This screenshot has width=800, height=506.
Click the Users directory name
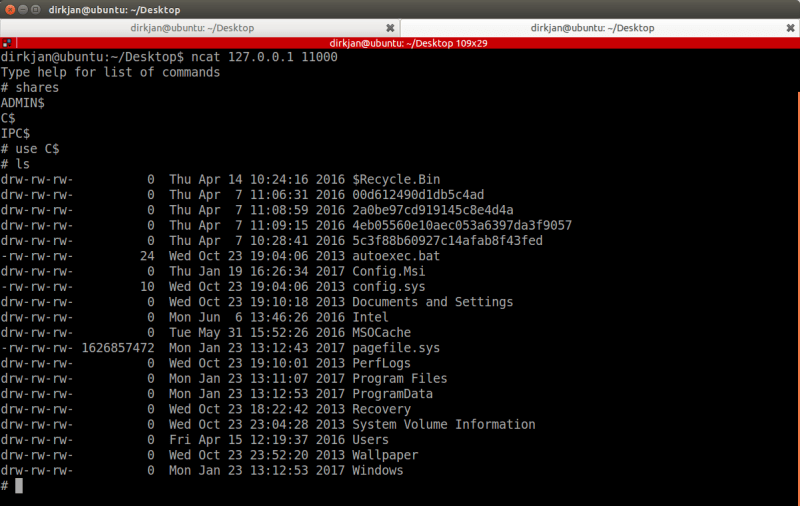tap(370, 440)
